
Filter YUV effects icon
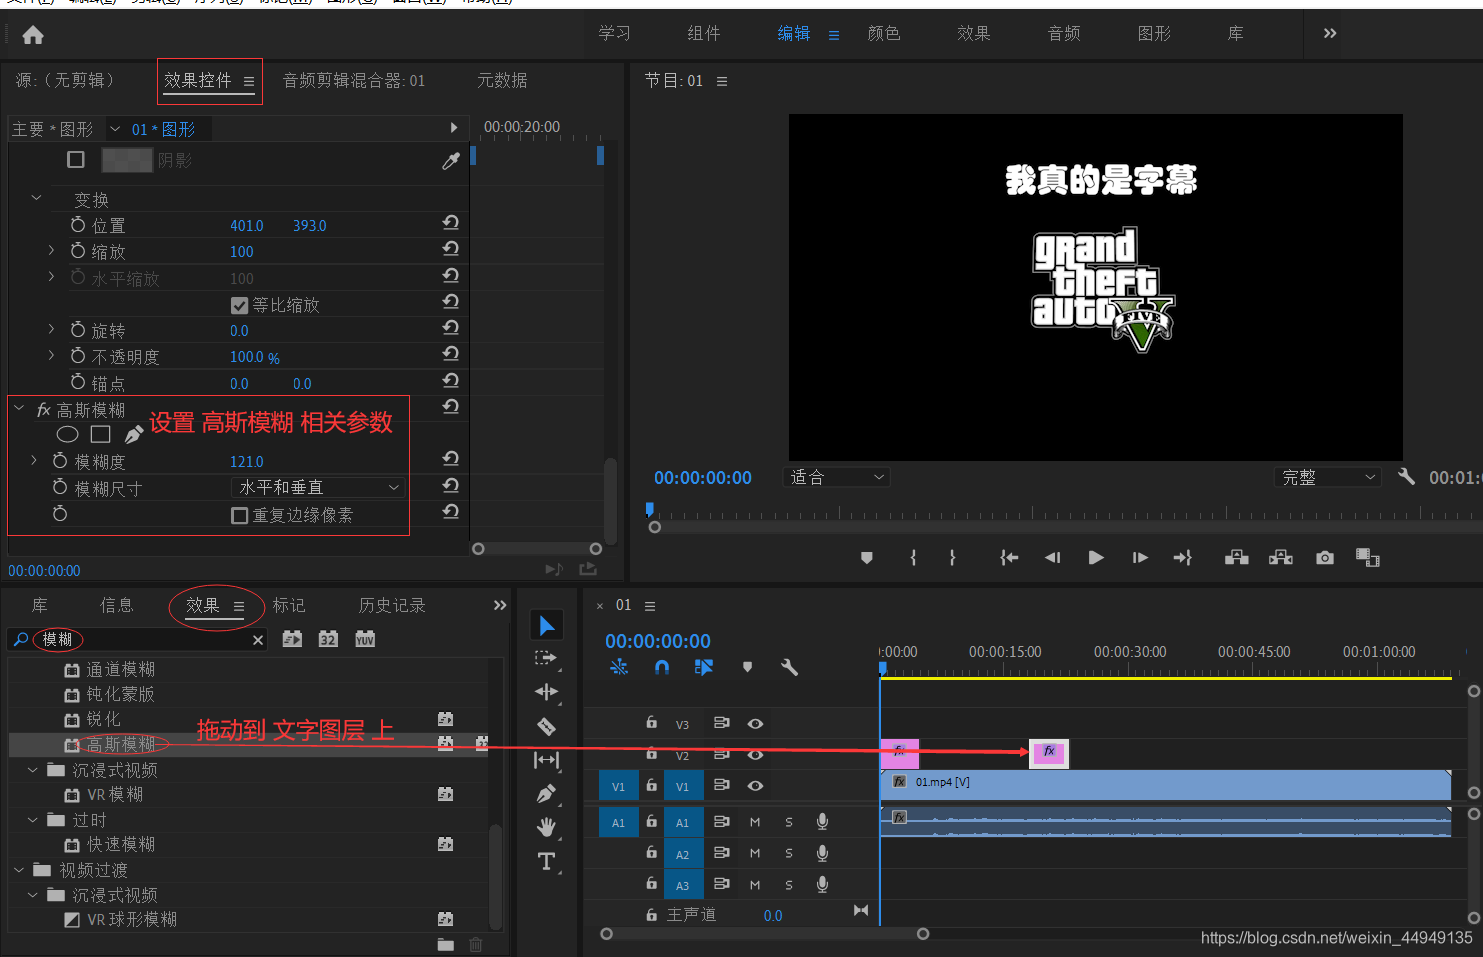coord(365,639)
